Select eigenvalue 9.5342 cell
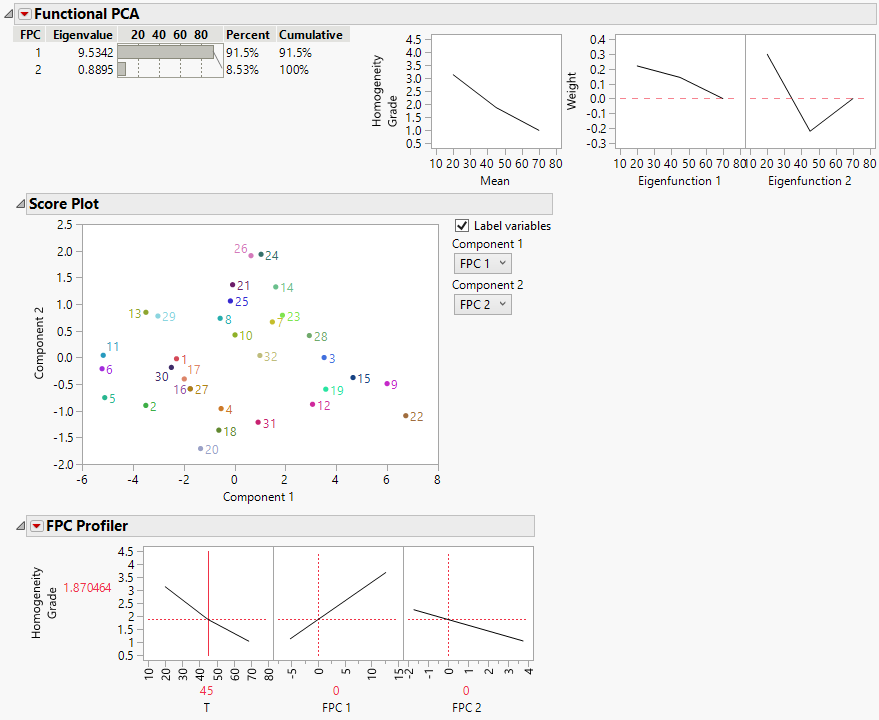Screen dimensions: 879x720 coord(95,53)
